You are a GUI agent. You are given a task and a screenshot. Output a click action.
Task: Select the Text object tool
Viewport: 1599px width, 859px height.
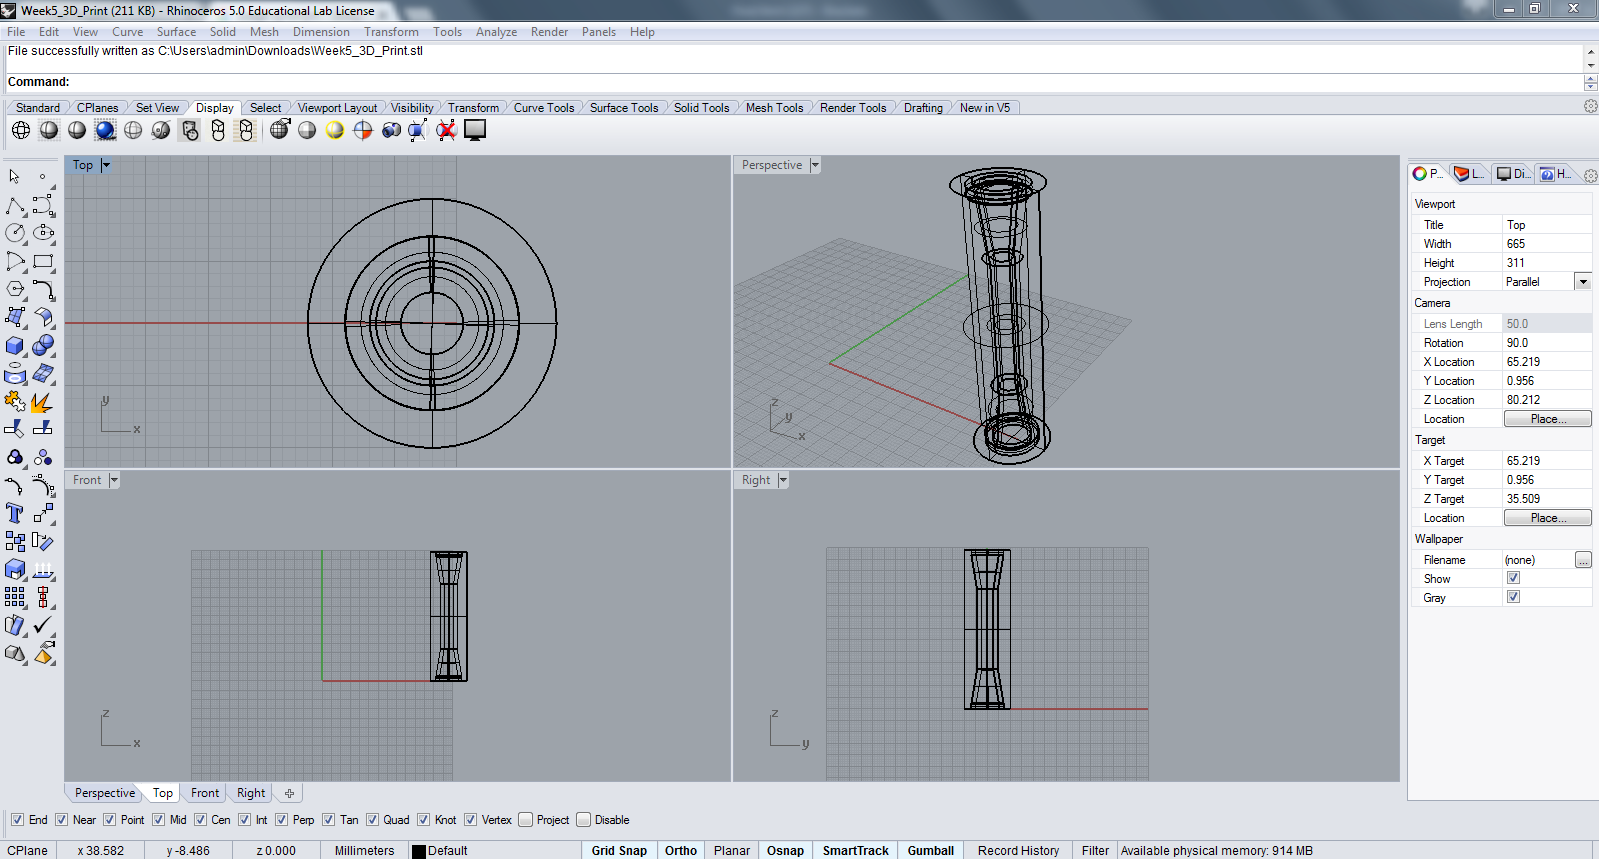coord(15,514)
